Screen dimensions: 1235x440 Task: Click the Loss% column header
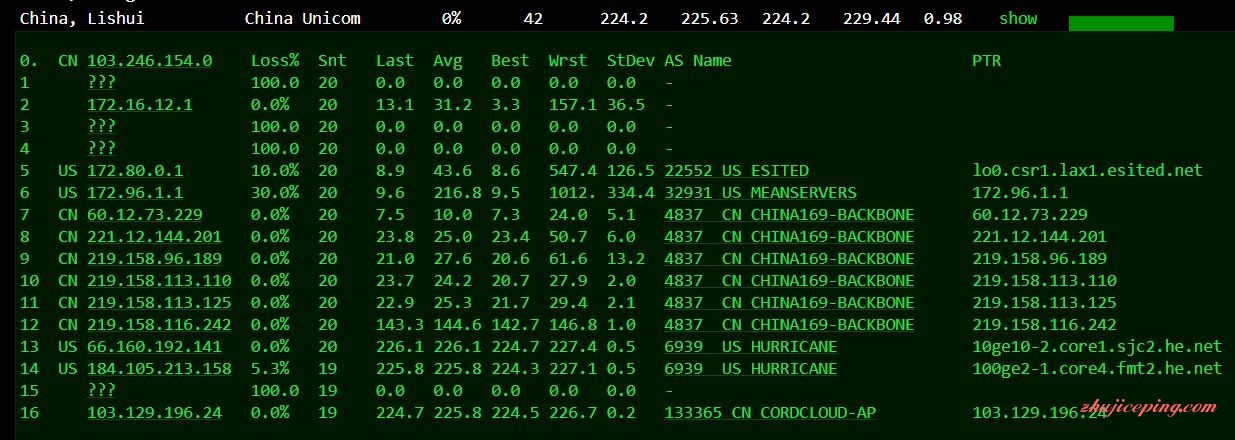[x=275, y=61]
